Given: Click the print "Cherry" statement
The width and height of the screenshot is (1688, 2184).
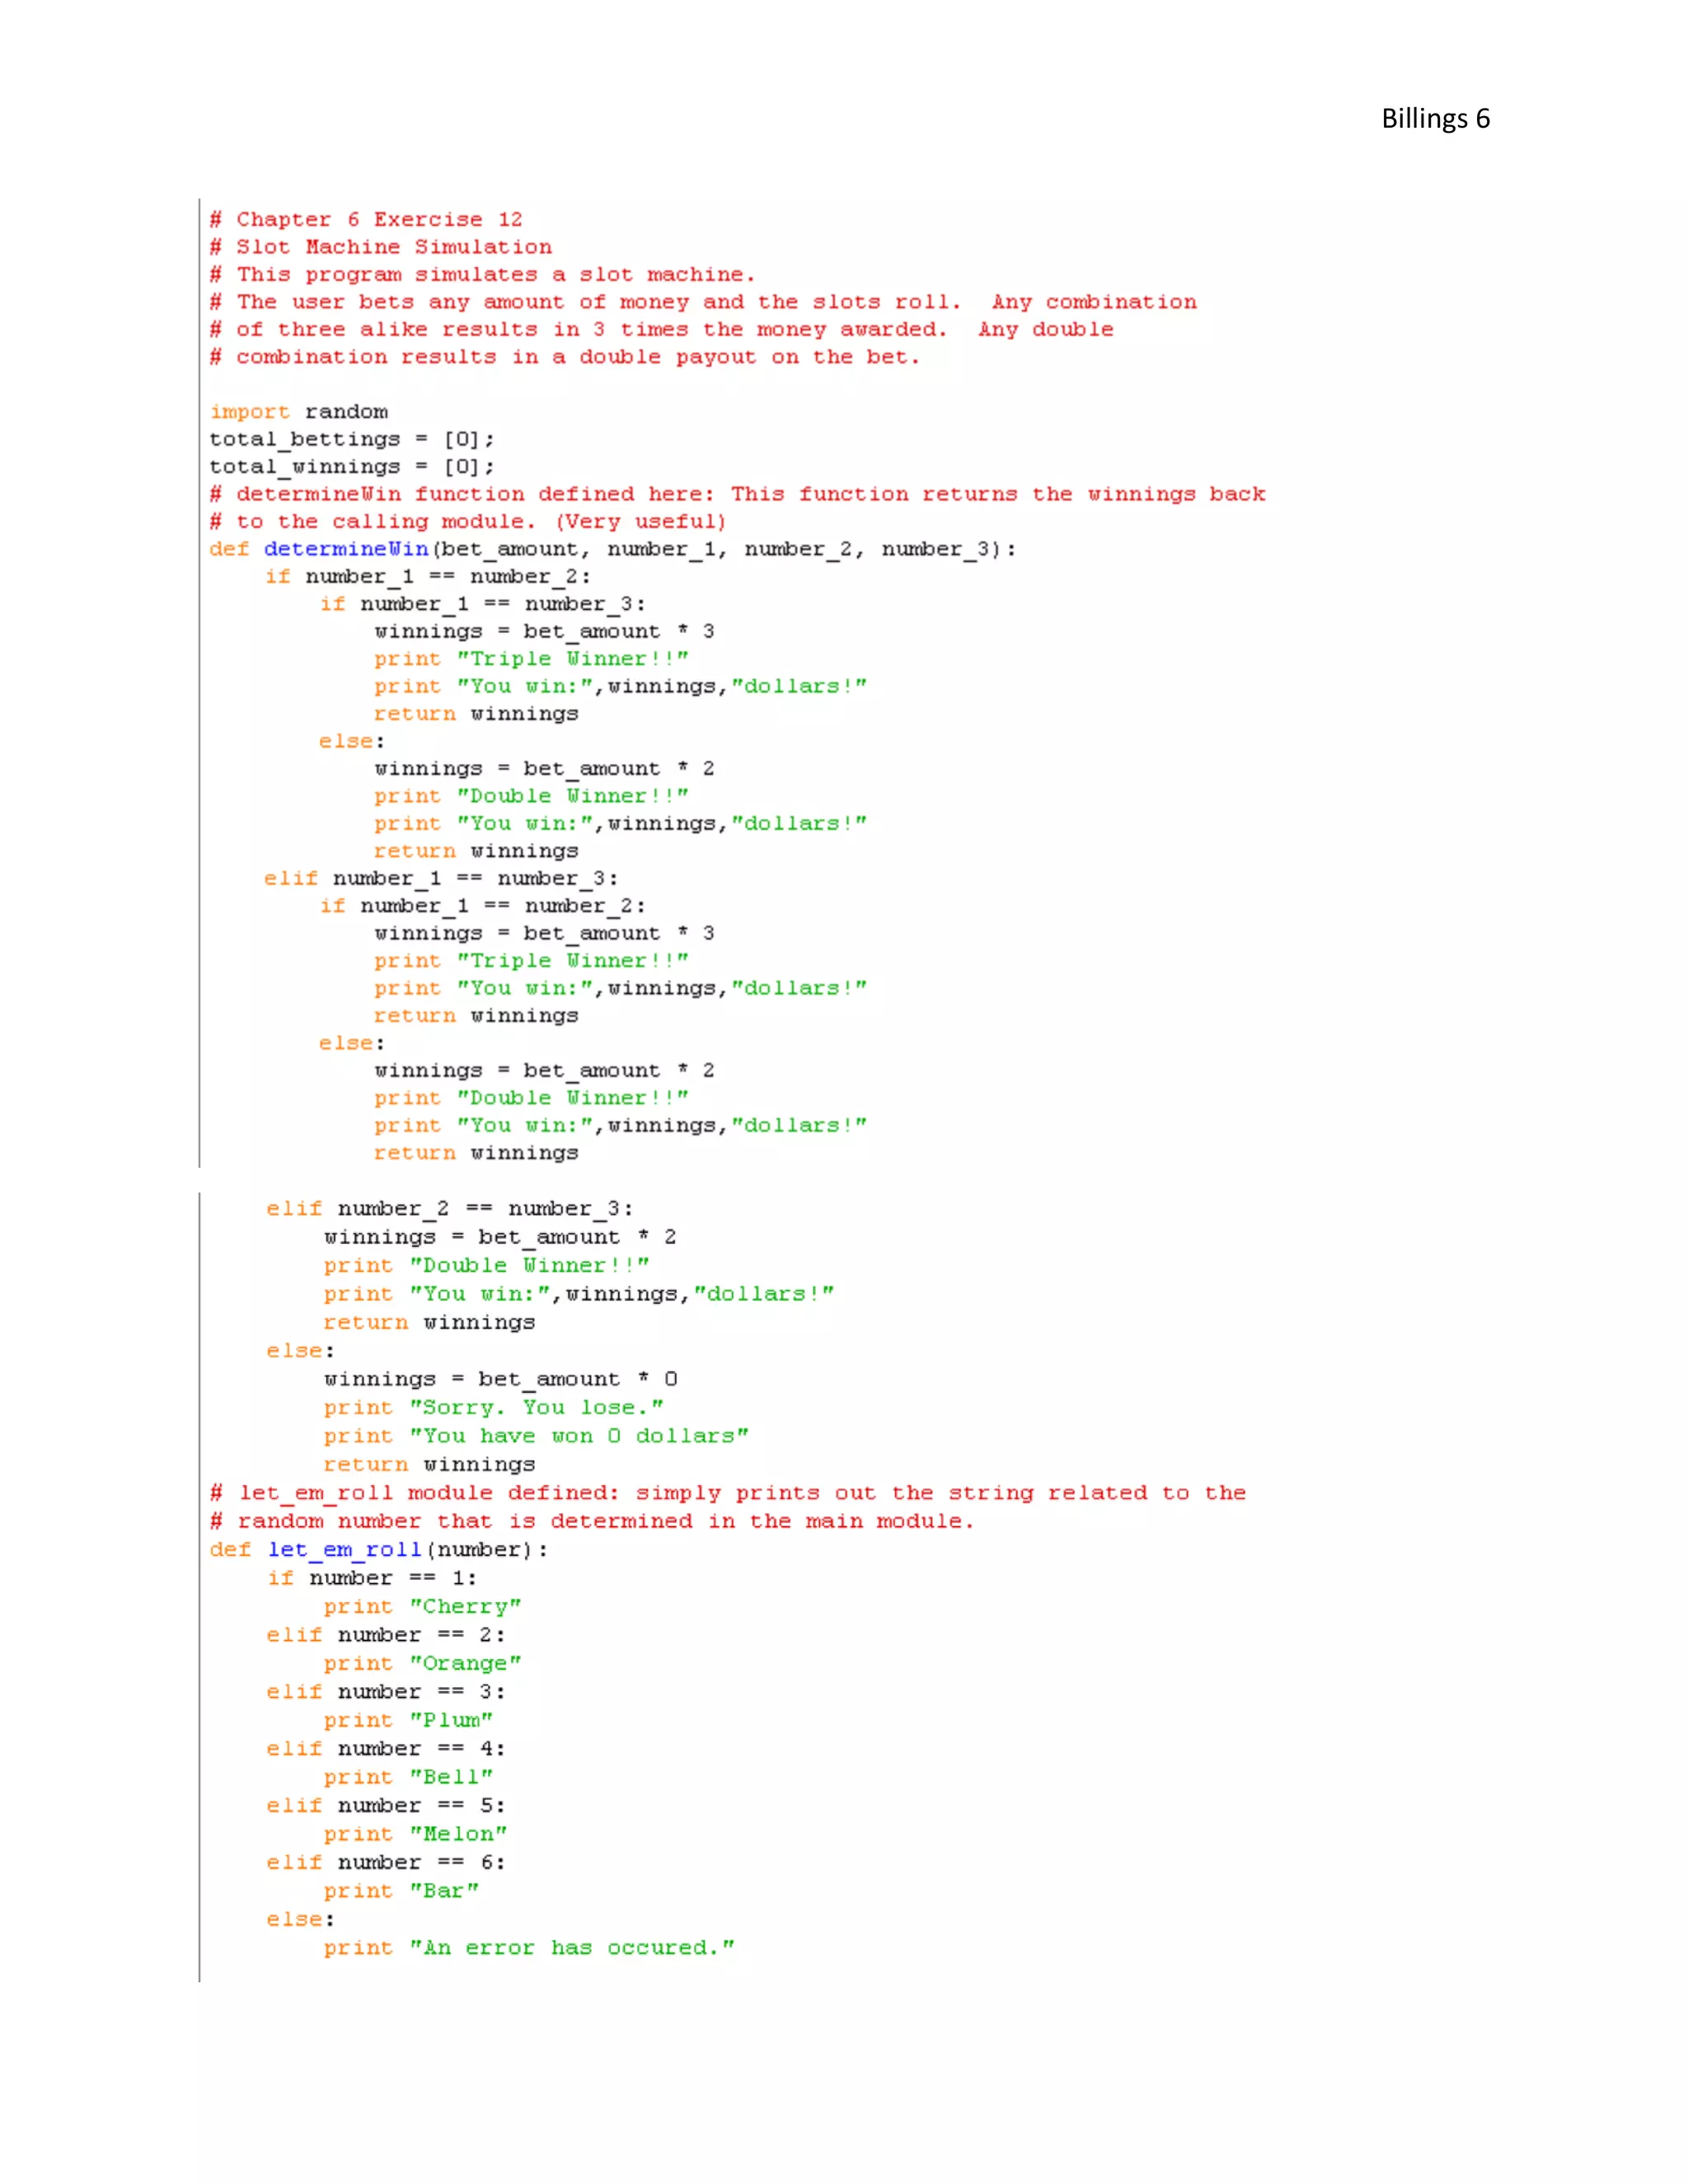Looking at the screenshot, I should point(421,1607).
